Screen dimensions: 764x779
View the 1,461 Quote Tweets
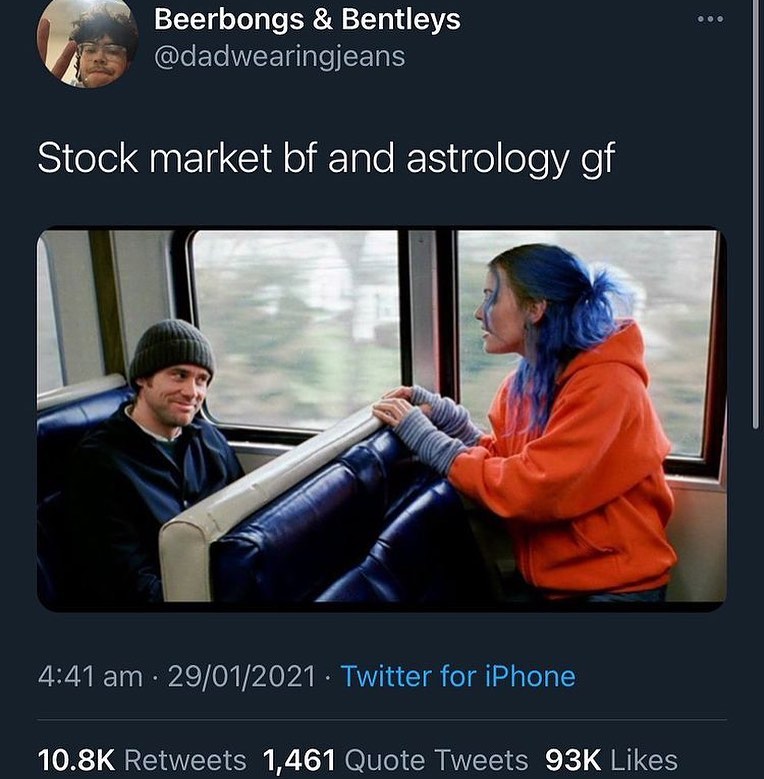pos(395,760)
